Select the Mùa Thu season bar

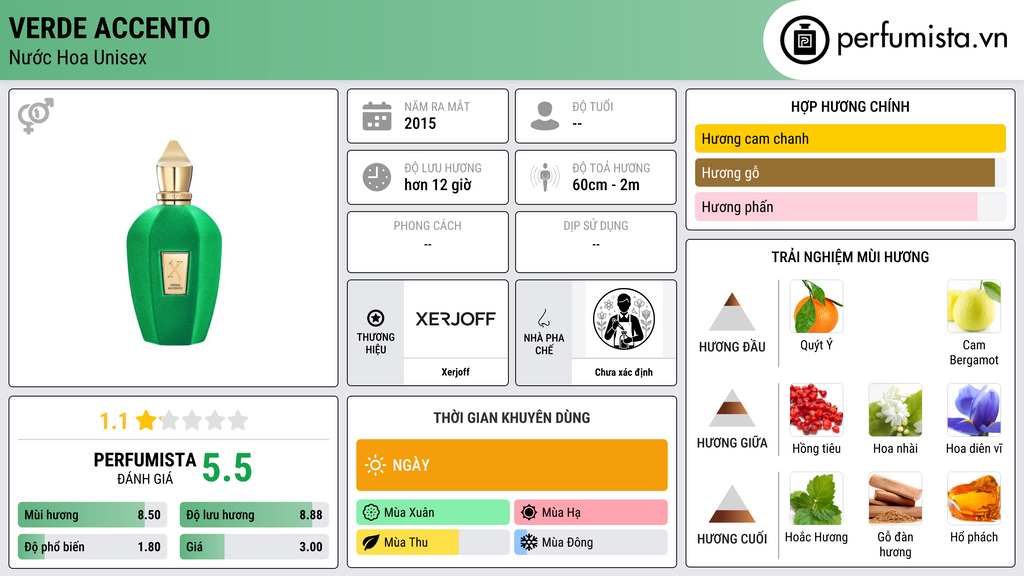[x=433, y=542]
